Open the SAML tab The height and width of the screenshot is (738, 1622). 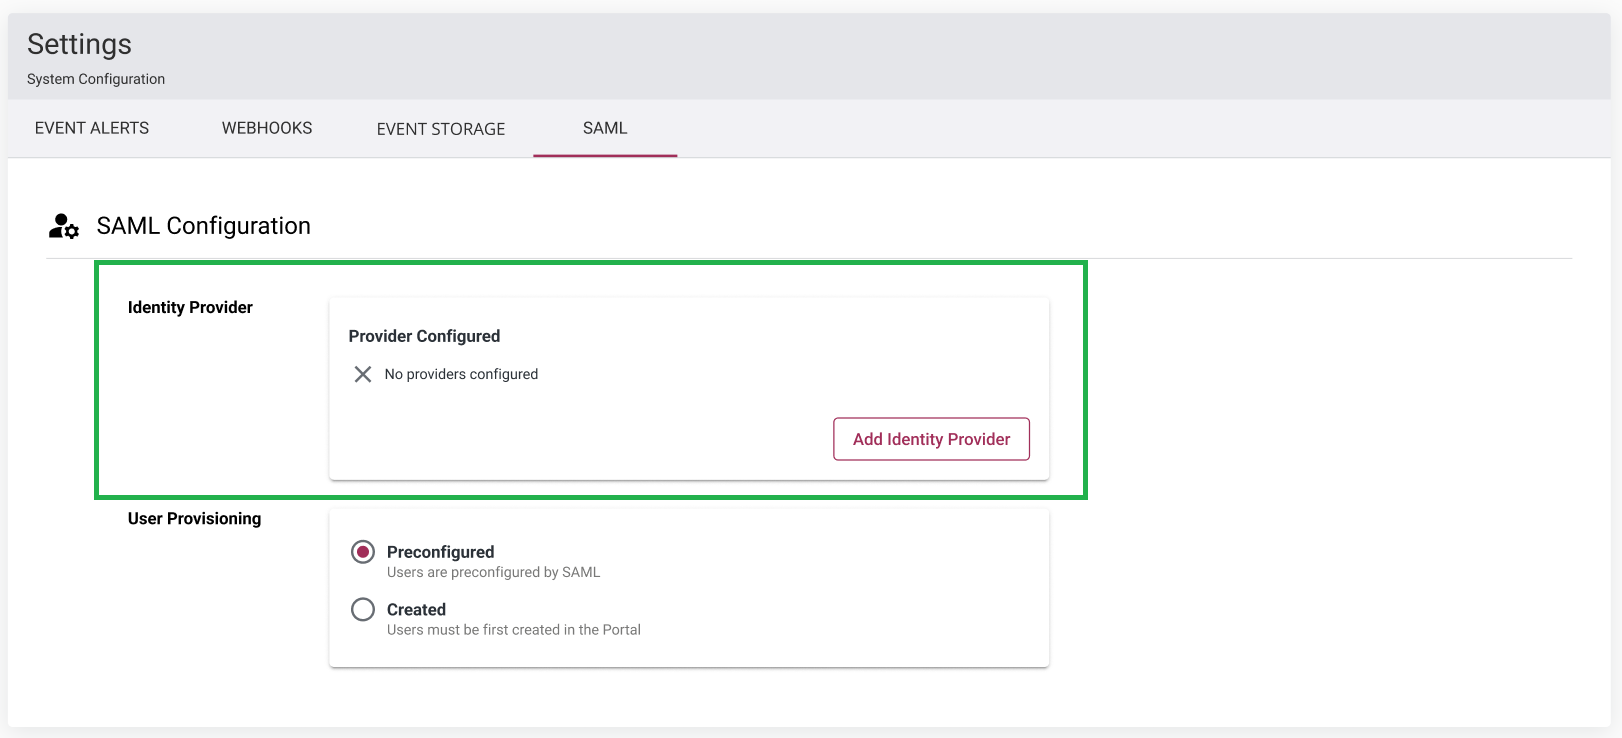point(605,128)
